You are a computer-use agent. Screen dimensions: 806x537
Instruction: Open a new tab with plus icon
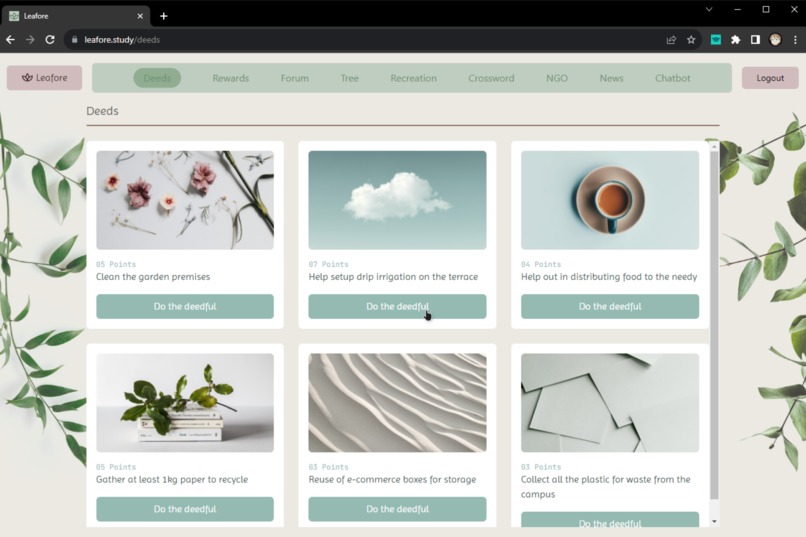click(x=163, y=16)
